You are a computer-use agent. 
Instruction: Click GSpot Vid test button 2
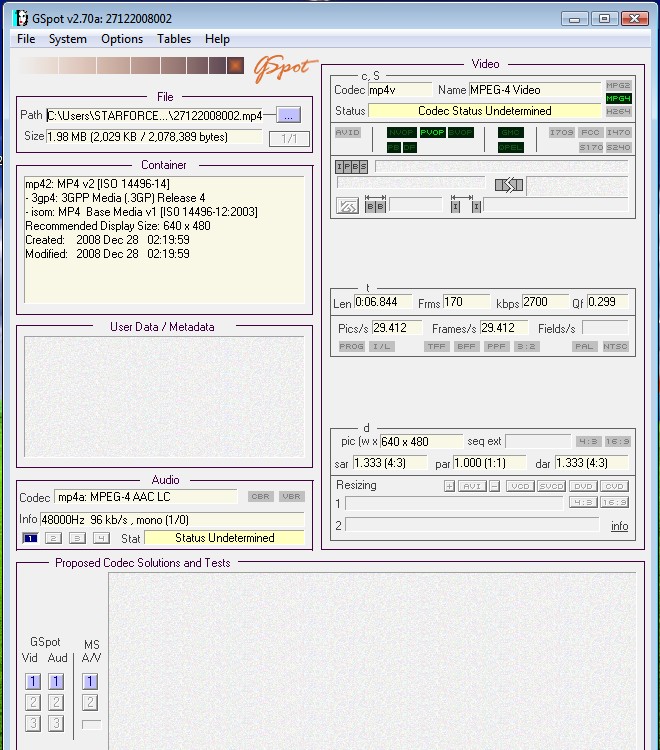coord(33,702)
